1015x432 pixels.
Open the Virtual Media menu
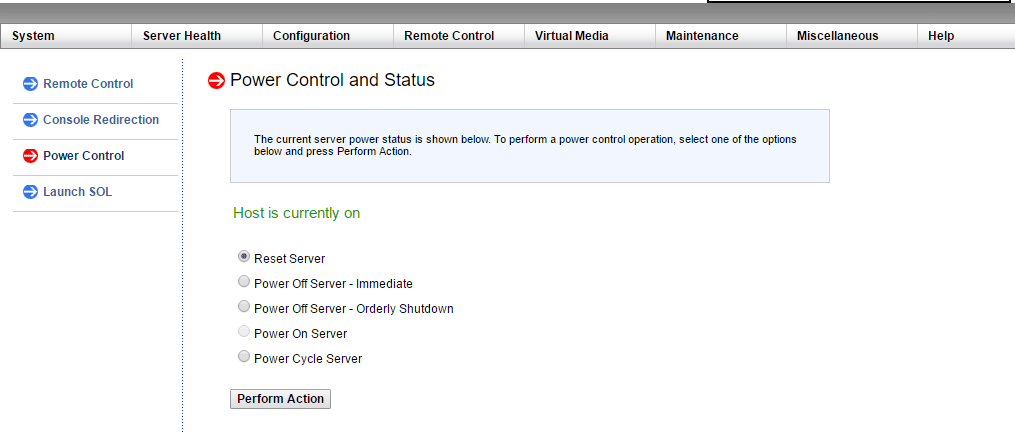(571, 36)
